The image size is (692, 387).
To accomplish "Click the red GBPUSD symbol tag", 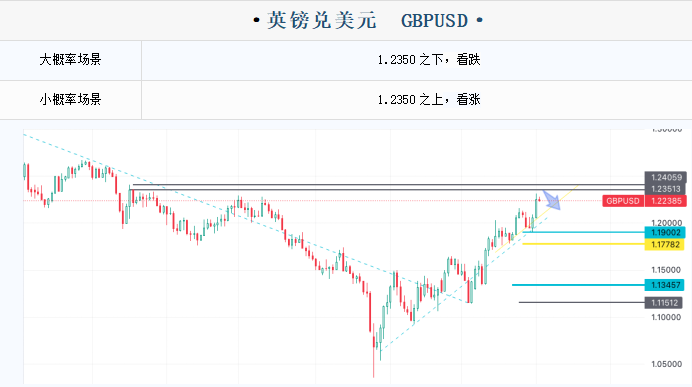I will point(623,201).
